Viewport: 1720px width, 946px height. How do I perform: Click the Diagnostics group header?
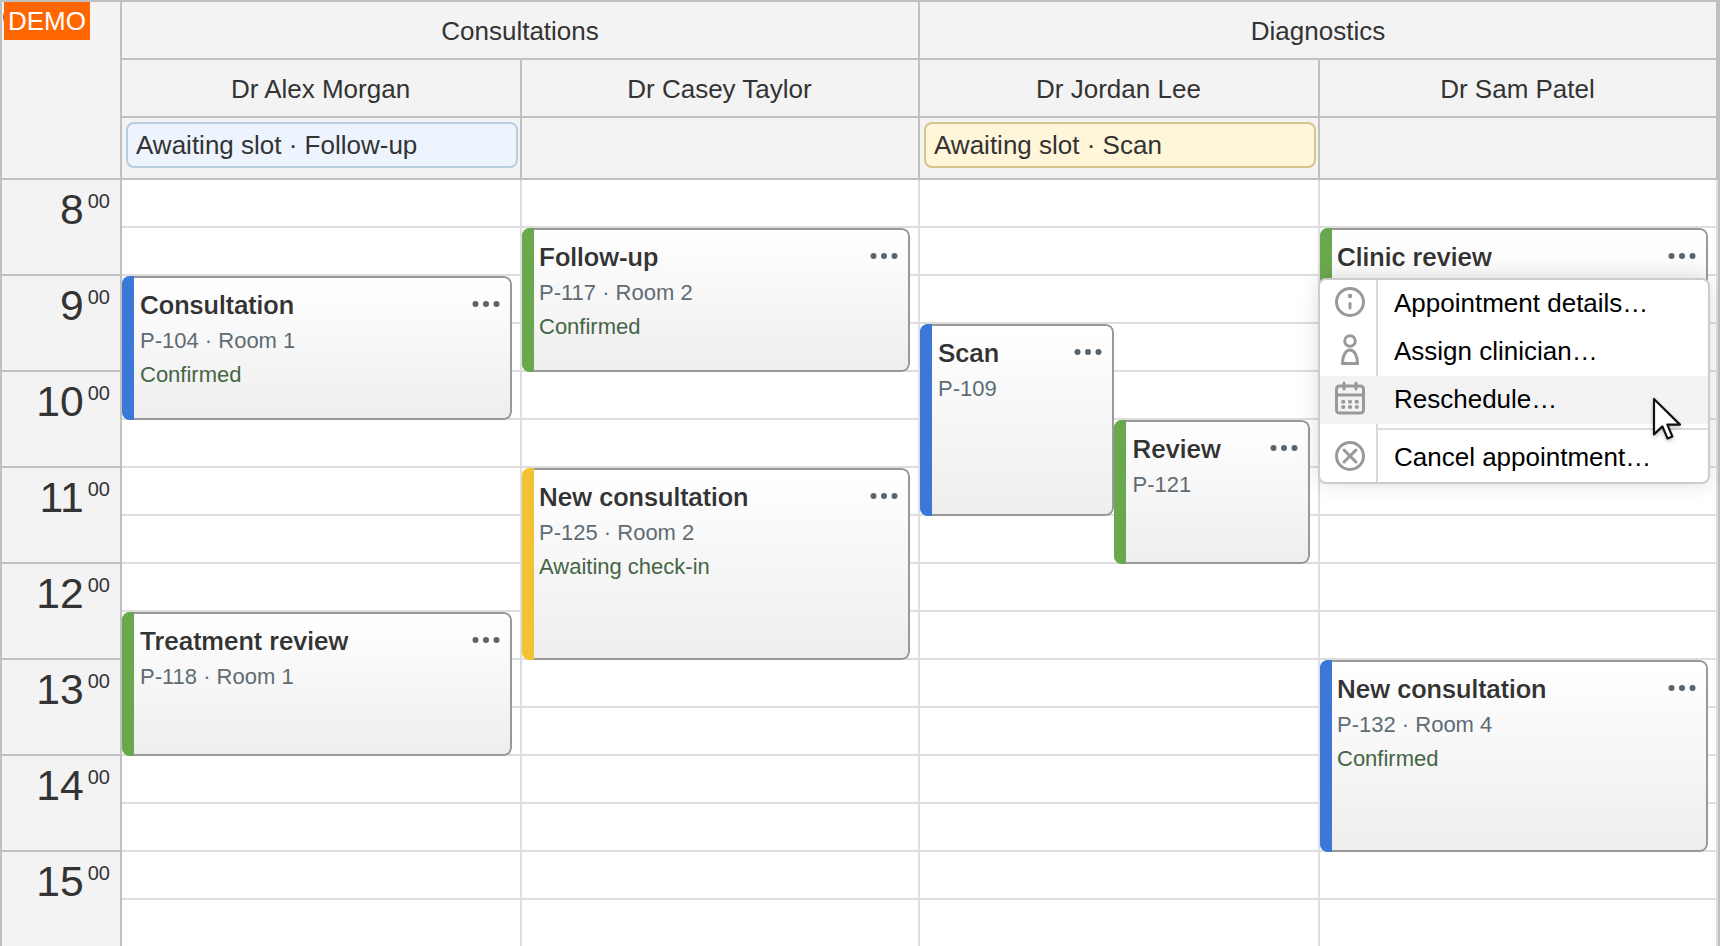click(1318, 31)
